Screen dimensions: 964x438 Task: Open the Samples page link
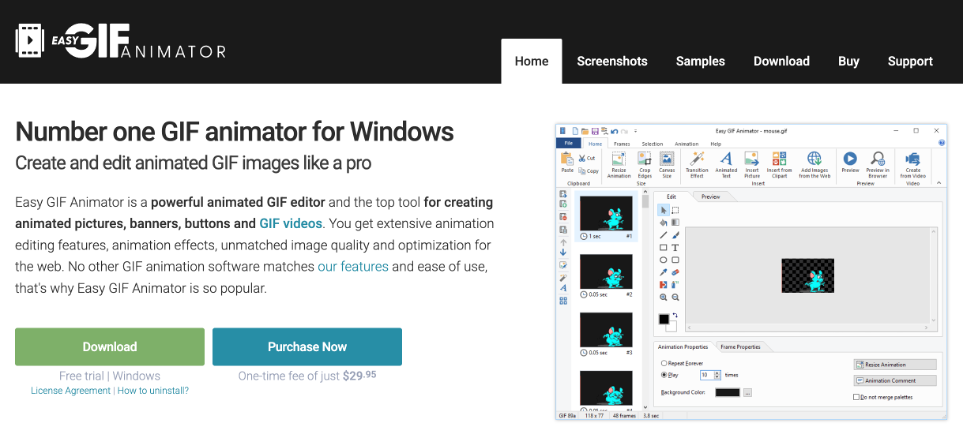(x=700, y=61)
